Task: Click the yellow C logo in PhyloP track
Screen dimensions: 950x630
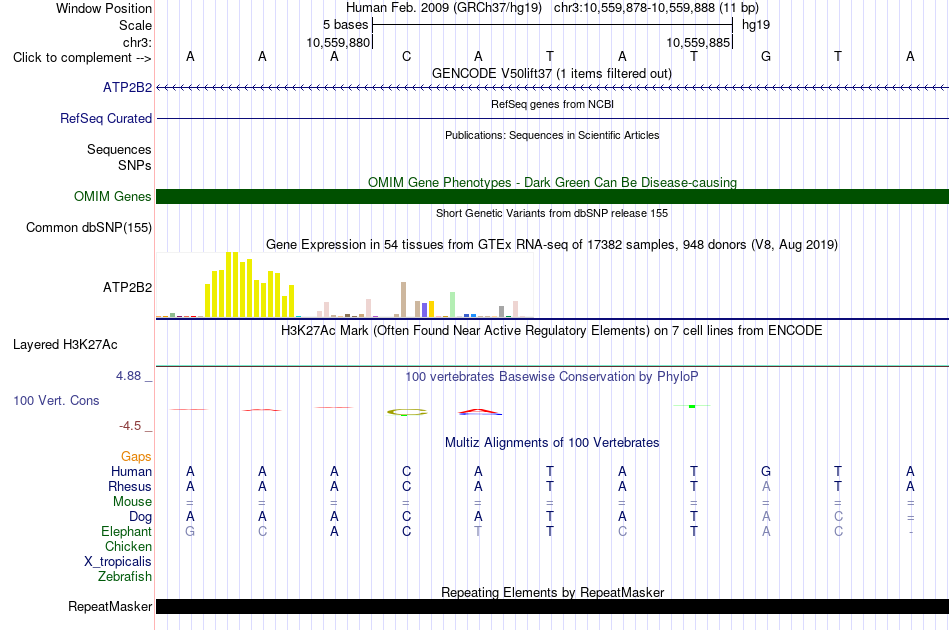Action: pyautogui.click(x=407, y=412)
